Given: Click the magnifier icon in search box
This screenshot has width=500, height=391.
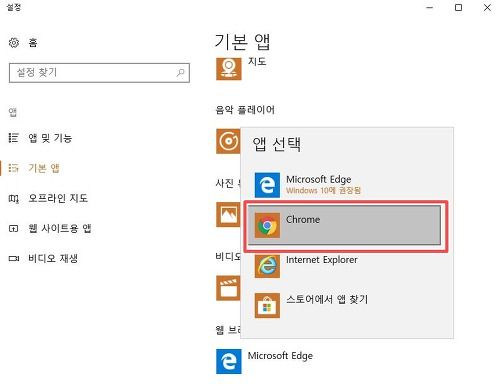Looking at the screenshot, I should [180, 72].
